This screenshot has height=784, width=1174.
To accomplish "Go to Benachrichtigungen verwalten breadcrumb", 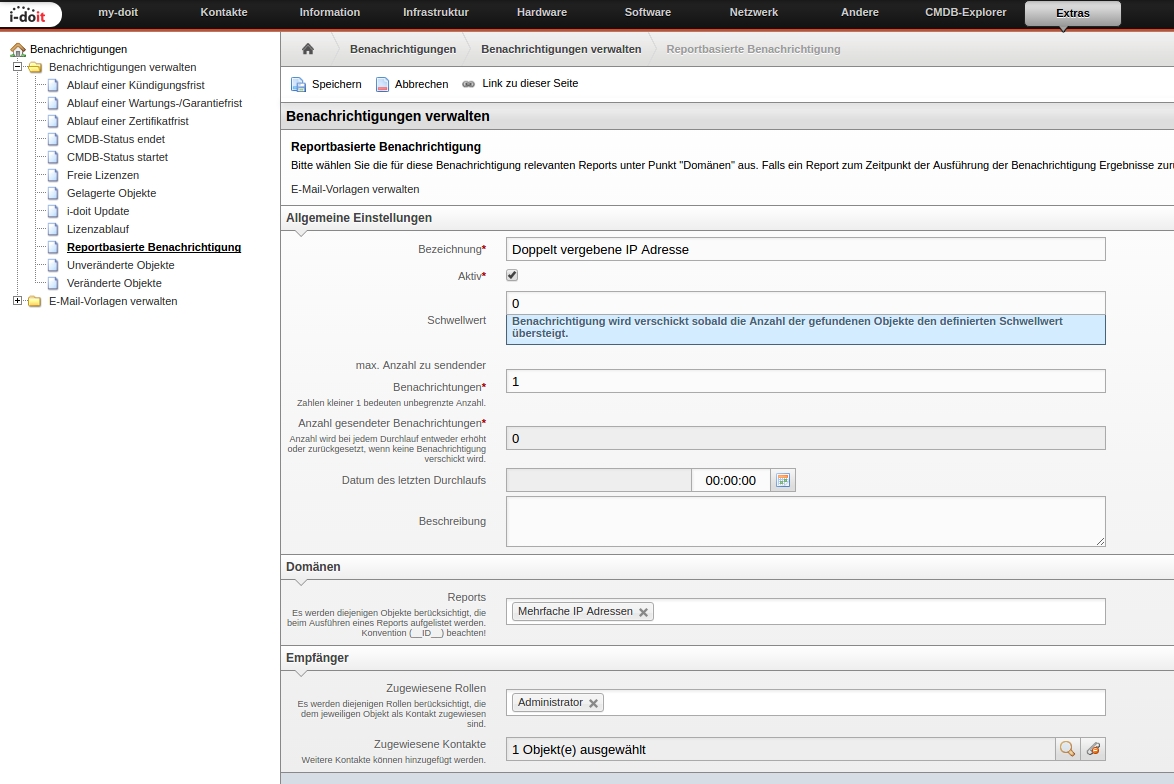I will coord(561,49).
